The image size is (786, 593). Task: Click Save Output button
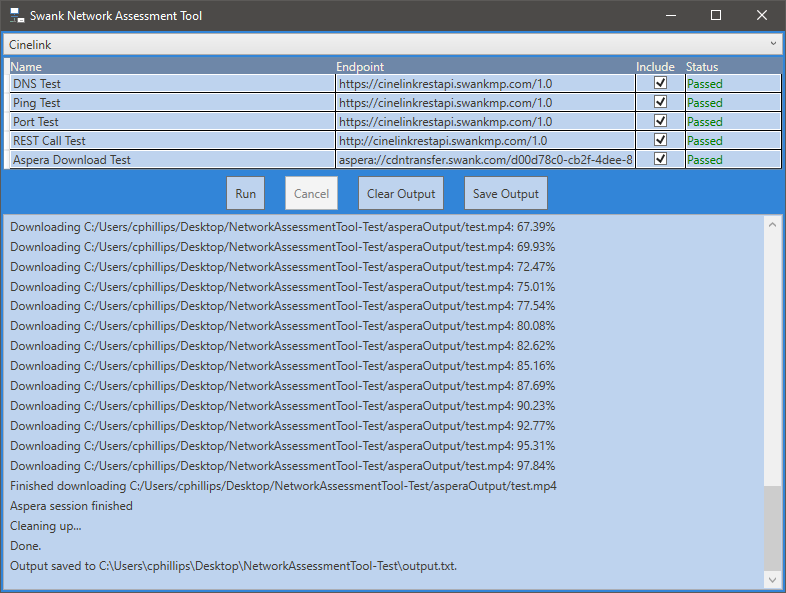pos(506,193)
